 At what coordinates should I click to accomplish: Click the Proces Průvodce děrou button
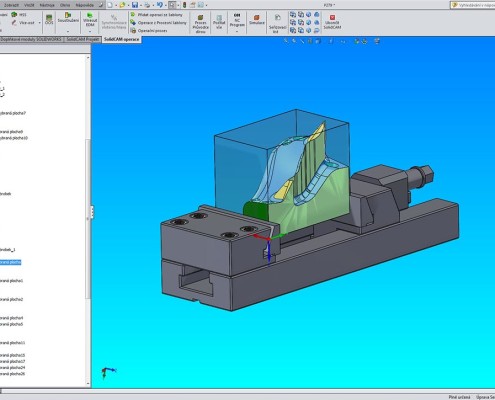pyautogui.click(x=200, y=24)
